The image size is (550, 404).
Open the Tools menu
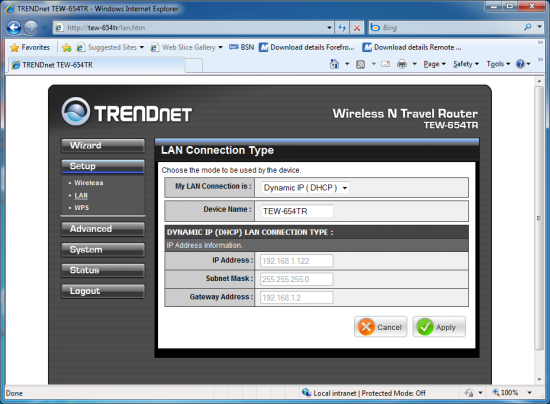click(498, 64)
